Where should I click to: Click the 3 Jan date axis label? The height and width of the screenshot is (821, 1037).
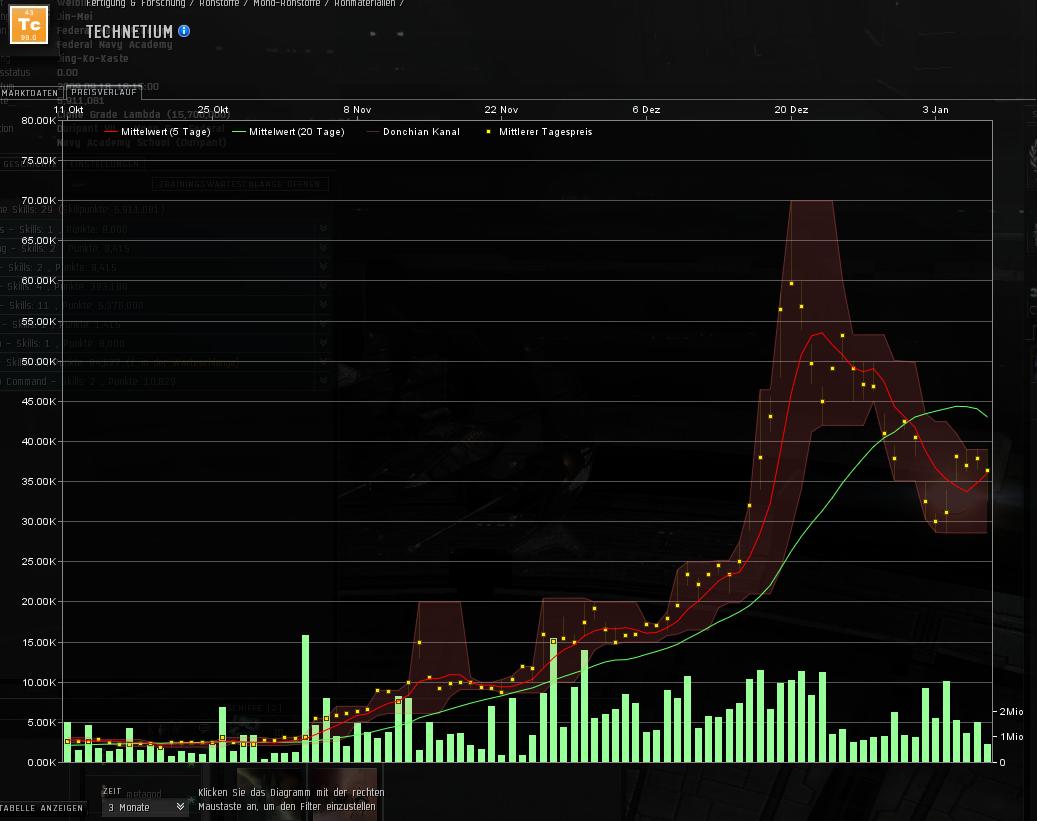pyautogui.click(x=935, y=110)
